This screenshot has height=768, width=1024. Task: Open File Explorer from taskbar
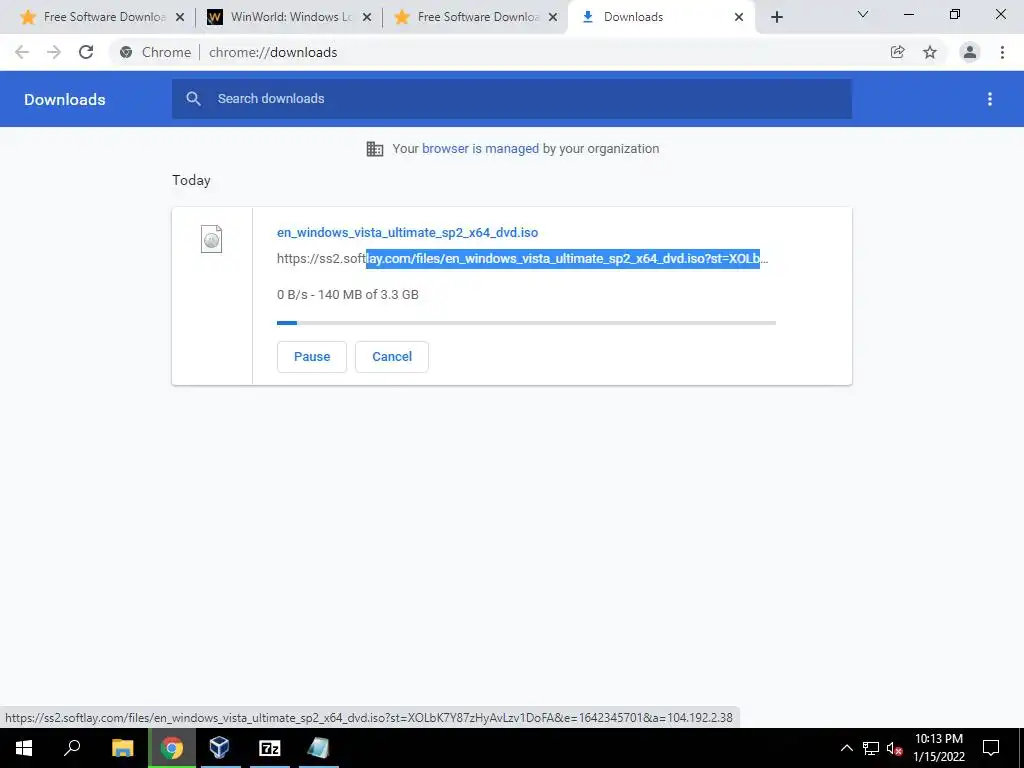click(122, 748)
